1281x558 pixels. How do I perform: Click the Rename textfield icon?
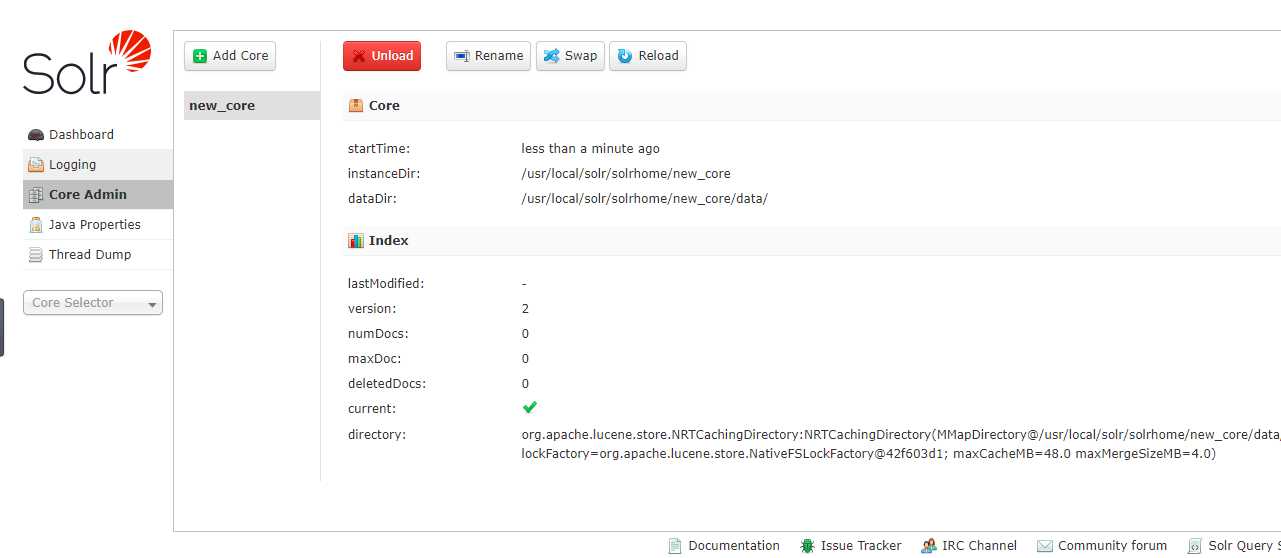click(x=462, y=56)
